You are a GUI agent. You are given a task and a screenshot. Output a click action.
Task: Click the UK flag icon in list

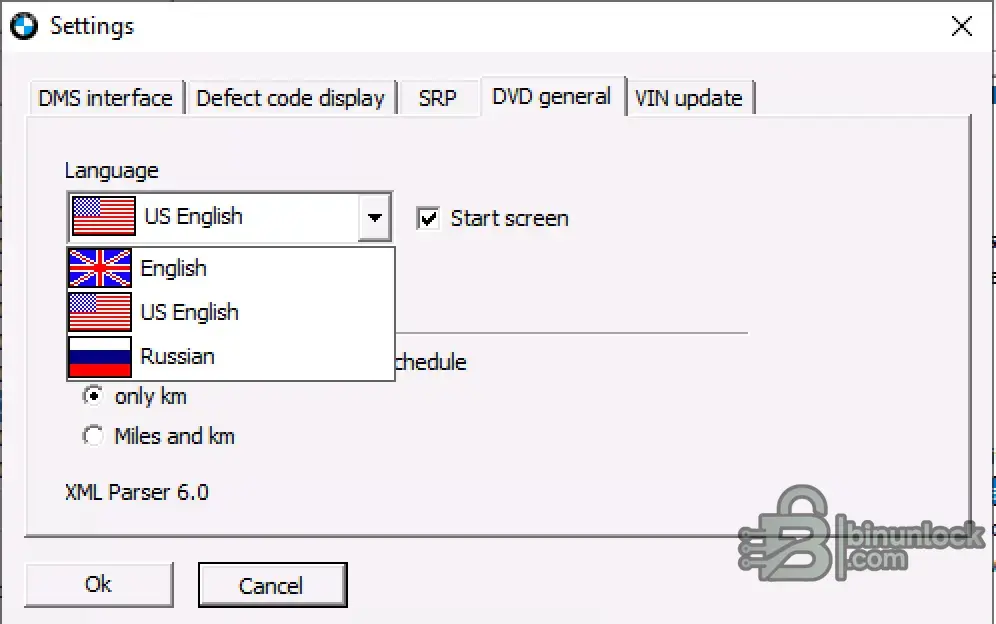tap(100, 268)
